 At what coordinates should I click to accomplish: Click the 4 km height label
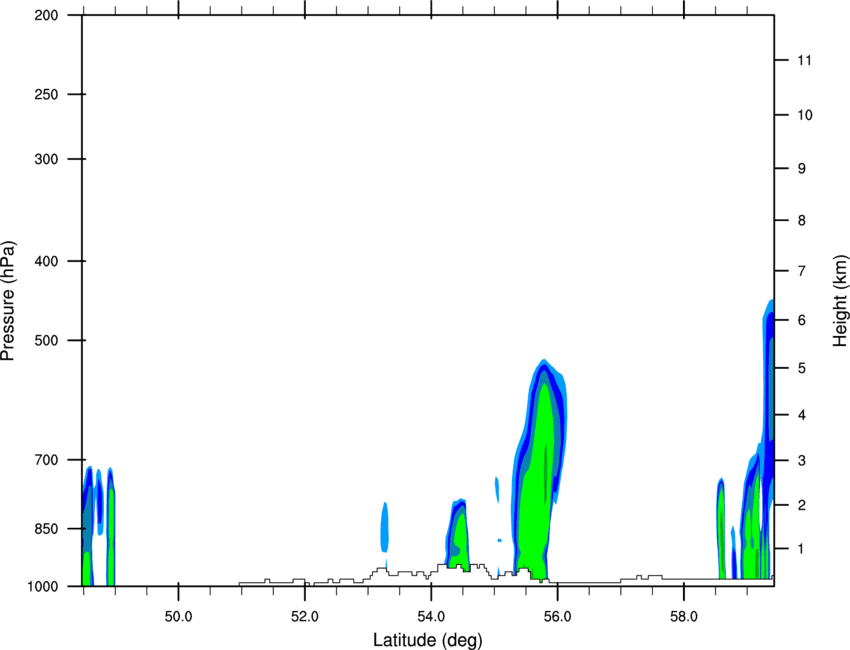point(802,415)
